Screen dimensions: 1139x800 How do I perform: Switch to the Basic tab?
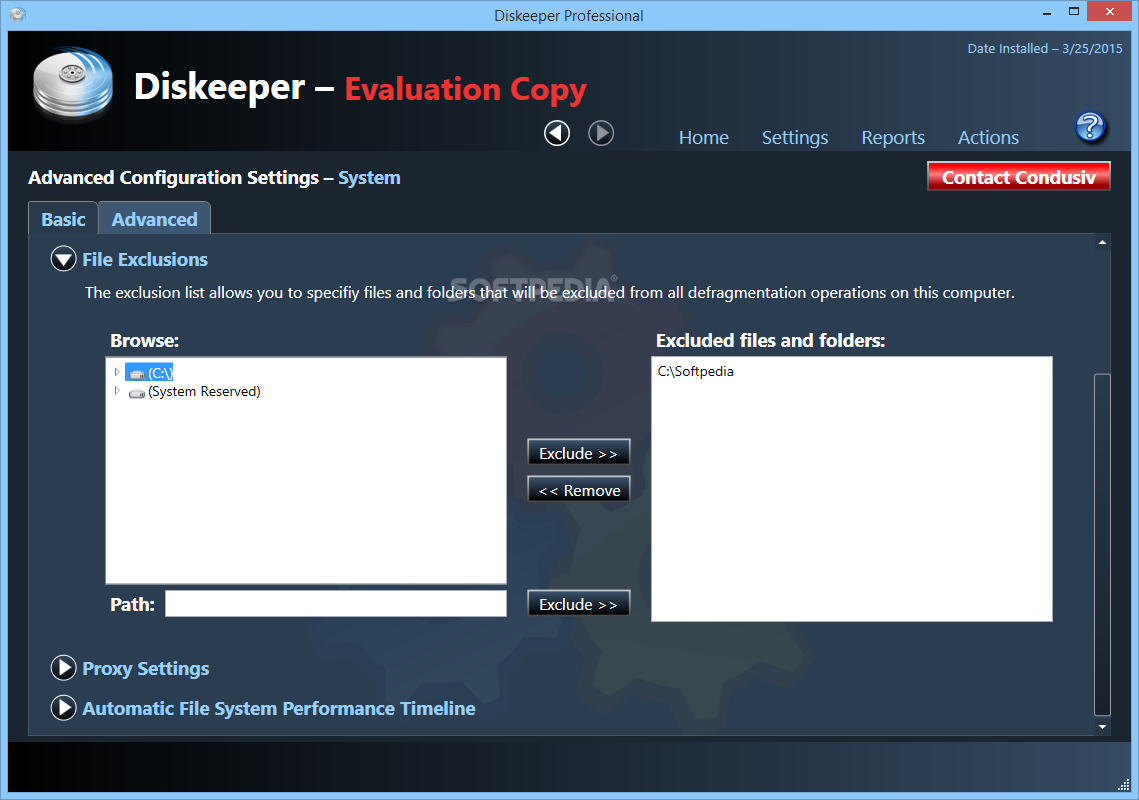coord(63,219)
